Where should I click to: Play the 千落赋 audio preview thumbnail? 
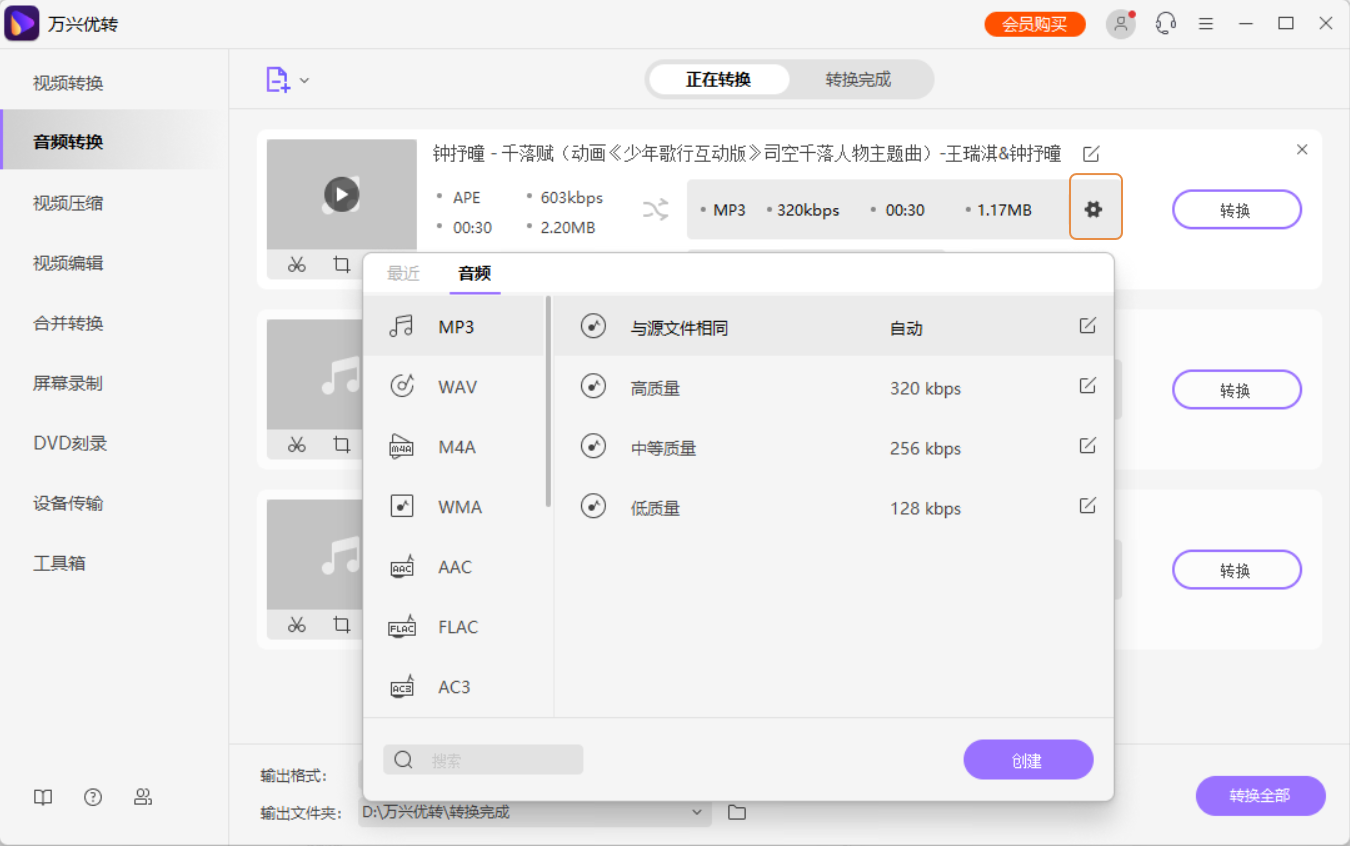(x=341, y=193)
